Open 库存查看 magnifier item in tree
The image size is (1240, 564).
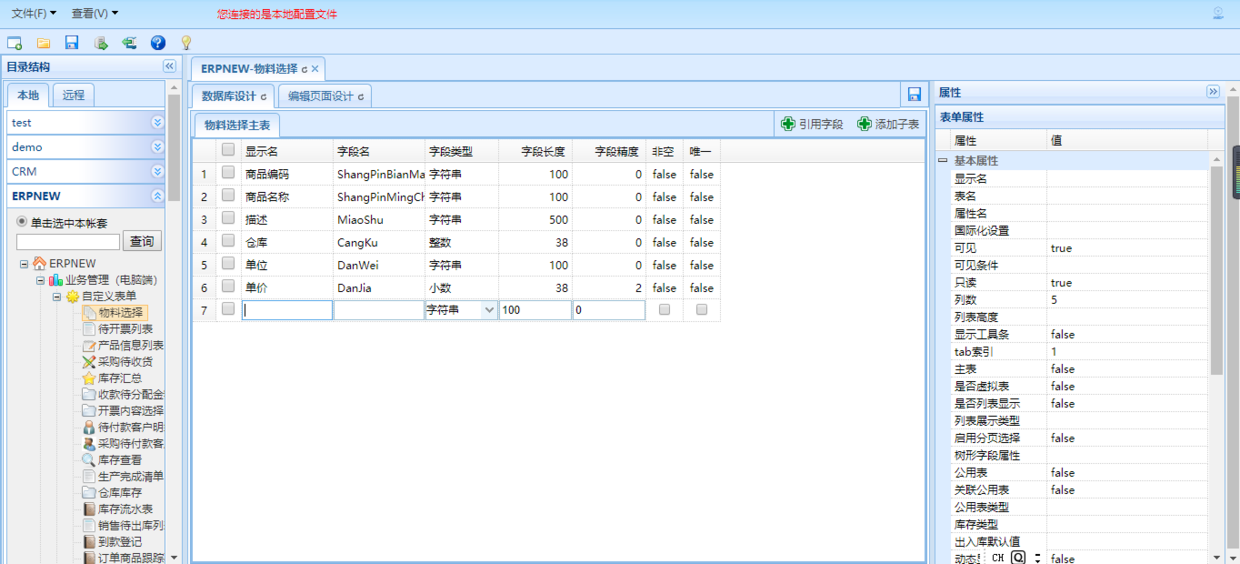(112, 460)
